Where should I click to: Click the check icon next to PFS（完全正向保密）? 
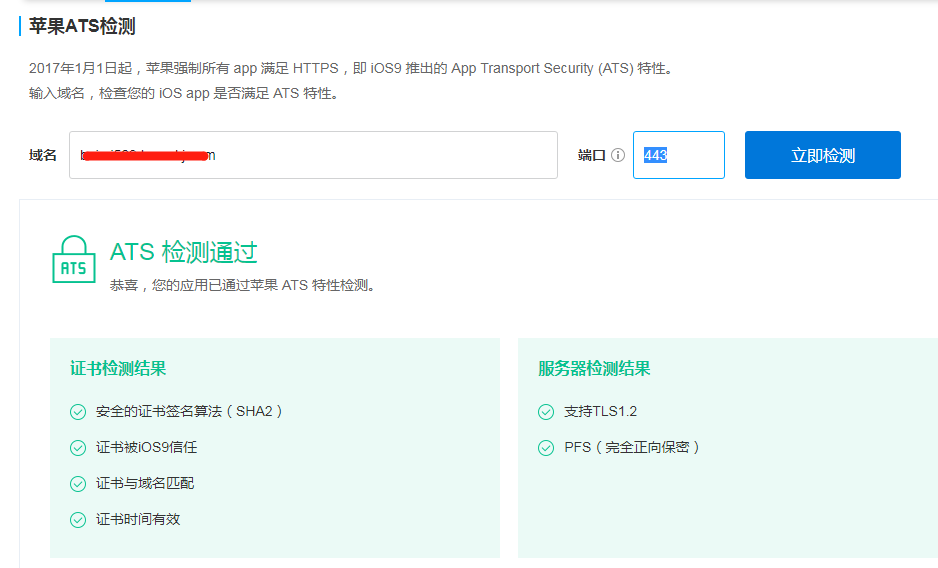click(x=546, y=448)
